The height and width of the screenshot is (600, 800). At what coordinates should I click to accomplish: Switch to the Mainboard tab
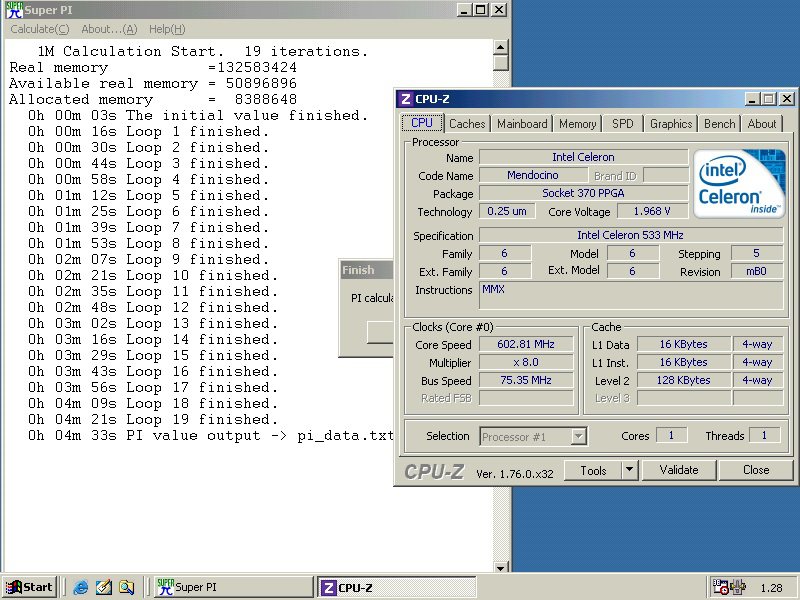pos(522,124)
